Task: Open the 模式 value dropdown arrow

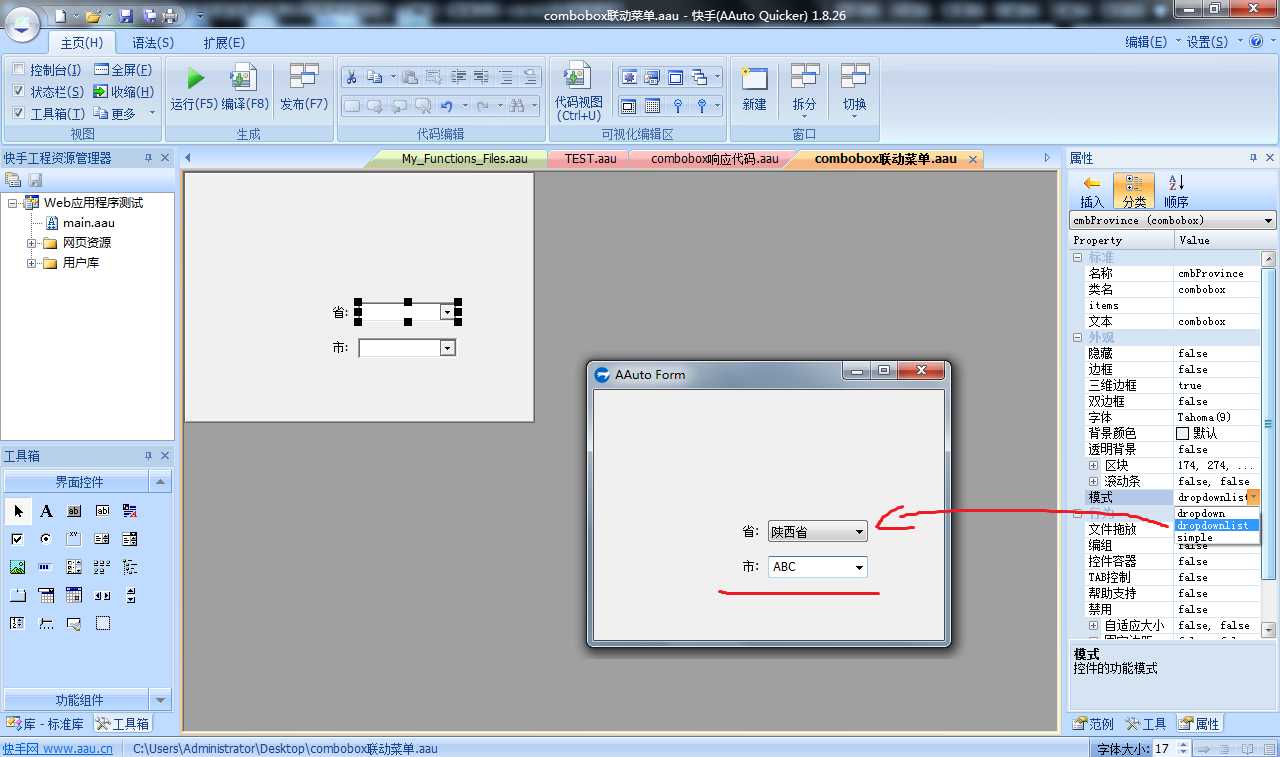Action: coord(1253,497)
